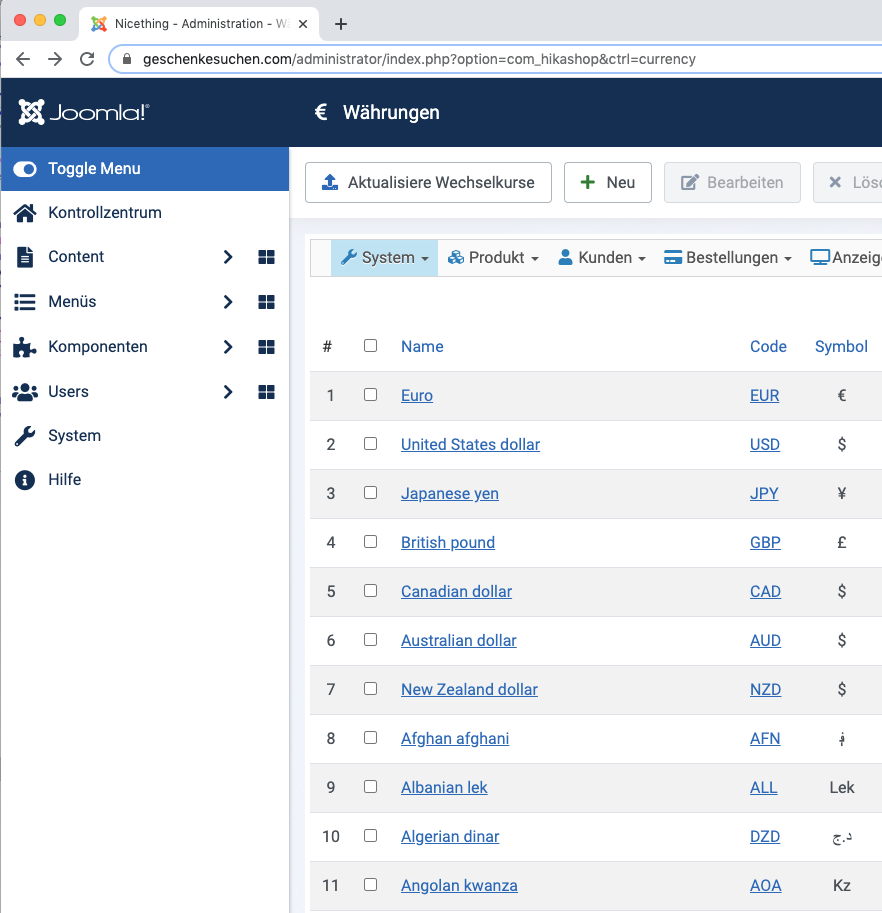Expand the Menüs submenu chevron
Image resolution: width=882 pixels, height=913 pixels.
click(228, 302)
